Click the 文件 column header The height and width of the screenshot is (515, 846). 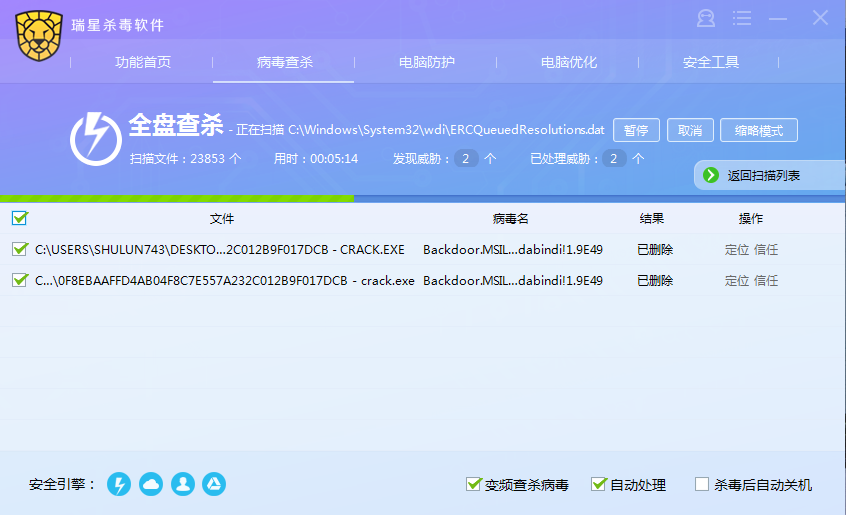(x=222, y=218)
